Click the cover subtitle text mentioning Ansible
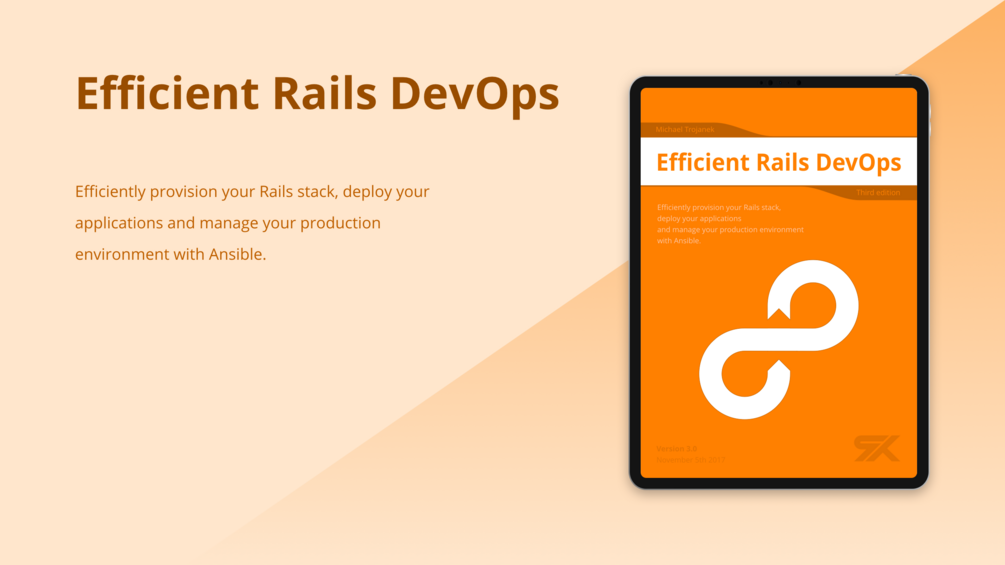The height and width of the screenshot is (565, 1005). point(730,224)
